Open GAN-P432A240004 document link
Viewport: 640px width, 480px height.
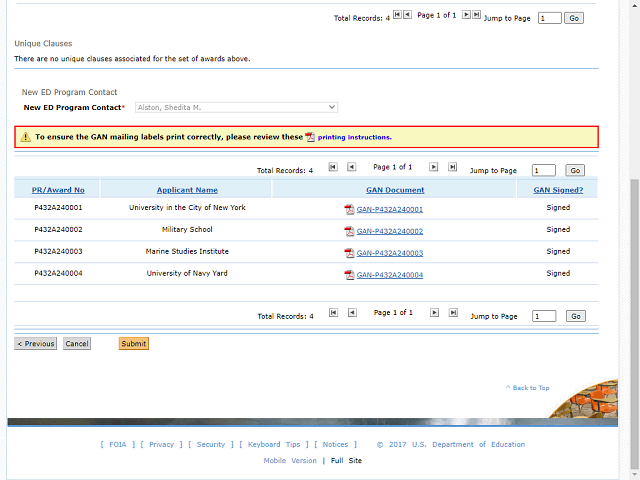[x=389, y=275]
